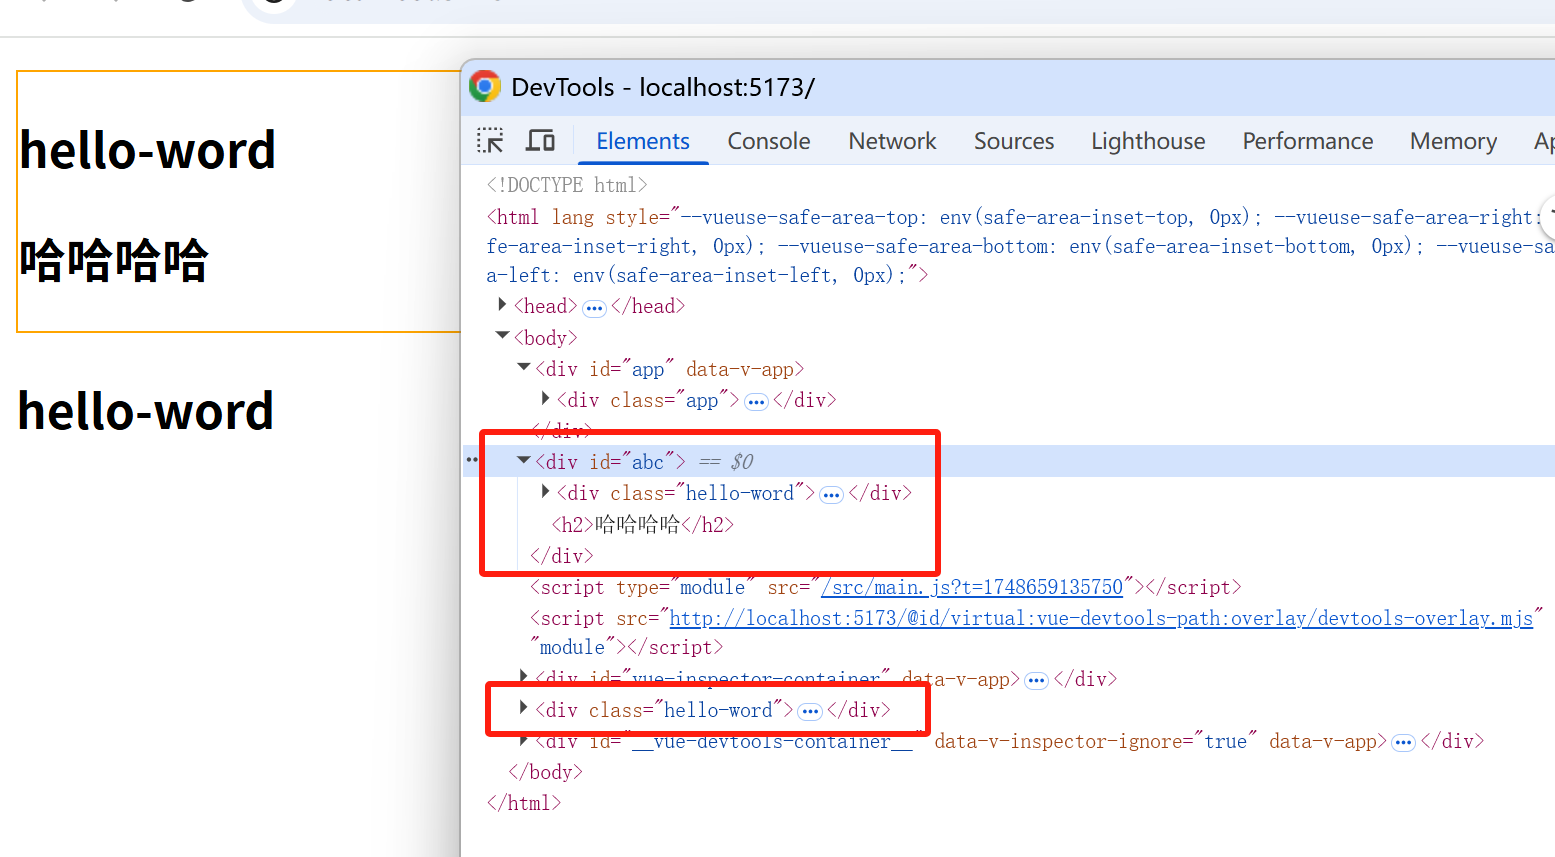Click ellipsis badge of __vue-devtools-container__ div

[1403, 743]
